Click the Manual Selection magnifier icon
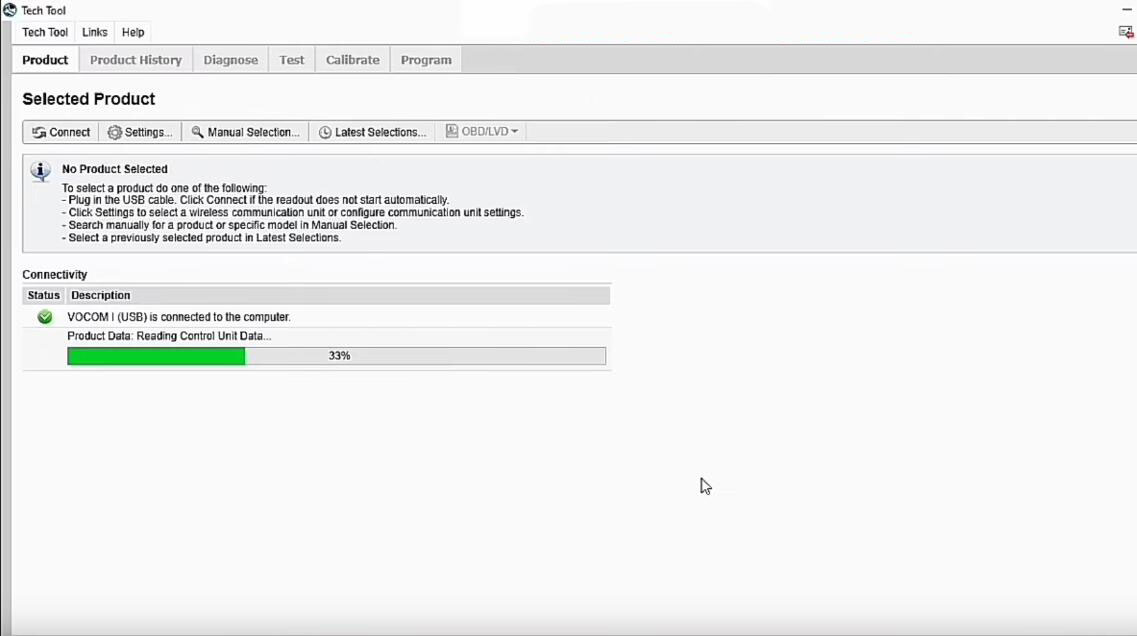The height and width of the screenshot is (636, 1137). click(197, 132)
